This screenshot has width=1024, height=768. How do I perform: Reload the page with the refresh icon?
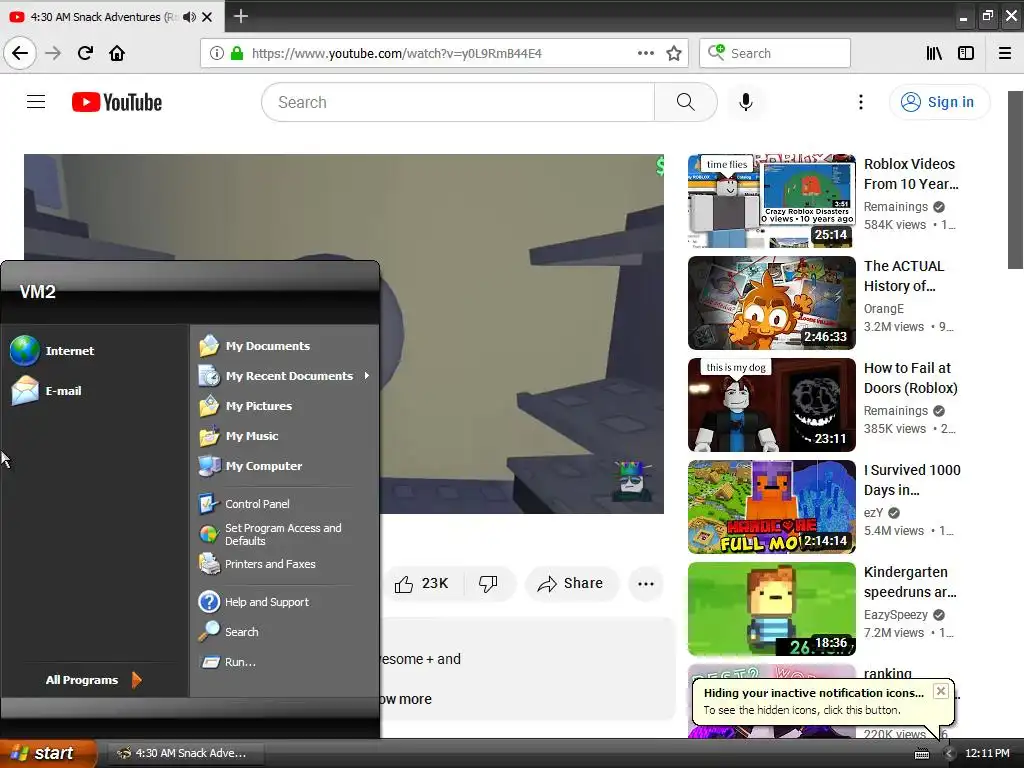click(x=85, y=53)
